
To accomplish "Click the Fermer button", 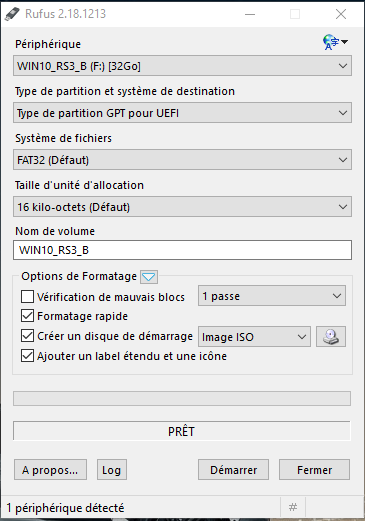I will tap(314, 470).
